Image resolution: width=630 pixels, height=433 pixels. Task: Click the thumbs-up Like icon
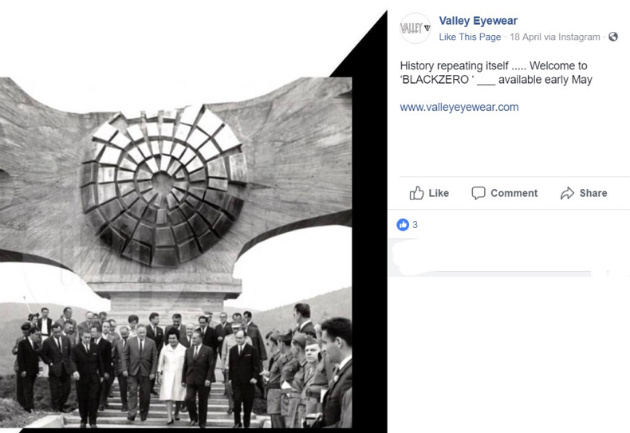(417, 193)
